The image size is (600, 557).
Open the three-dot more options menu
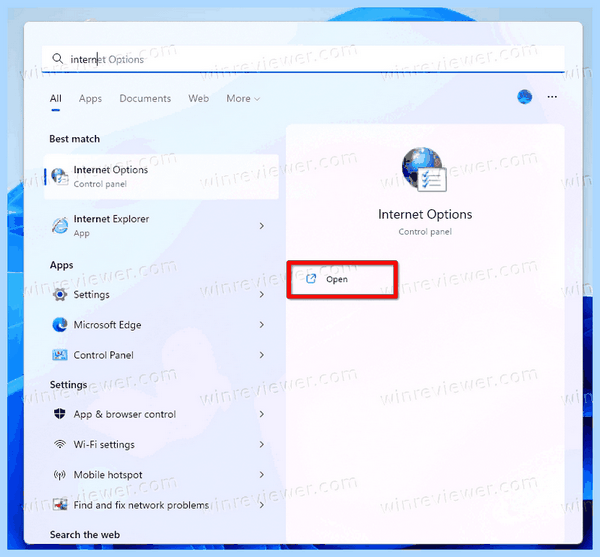click(552, 97)
